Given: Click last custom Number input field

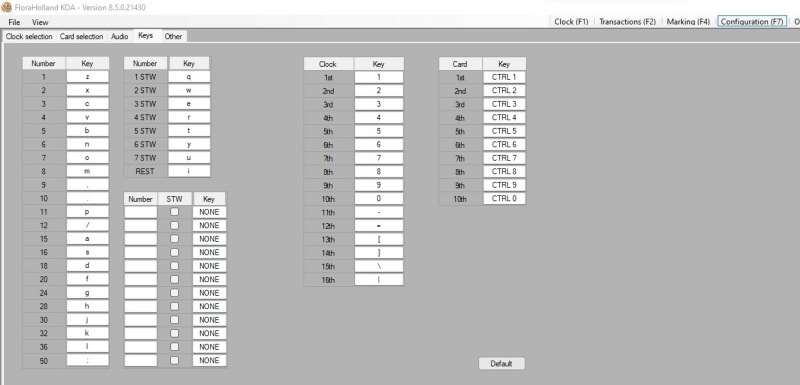Looking at the screenshot, I should coord(141,360).
